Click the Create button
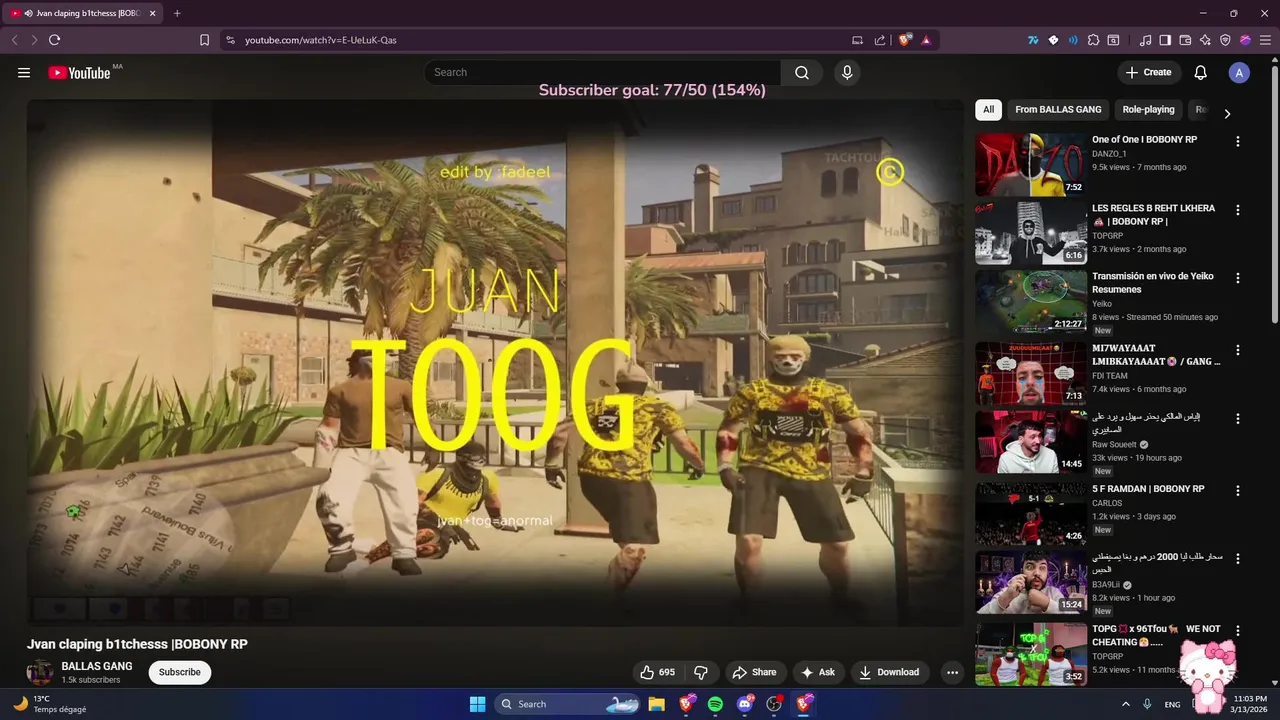Viewport: 1280px width, 720px height. pos(1148,72)
